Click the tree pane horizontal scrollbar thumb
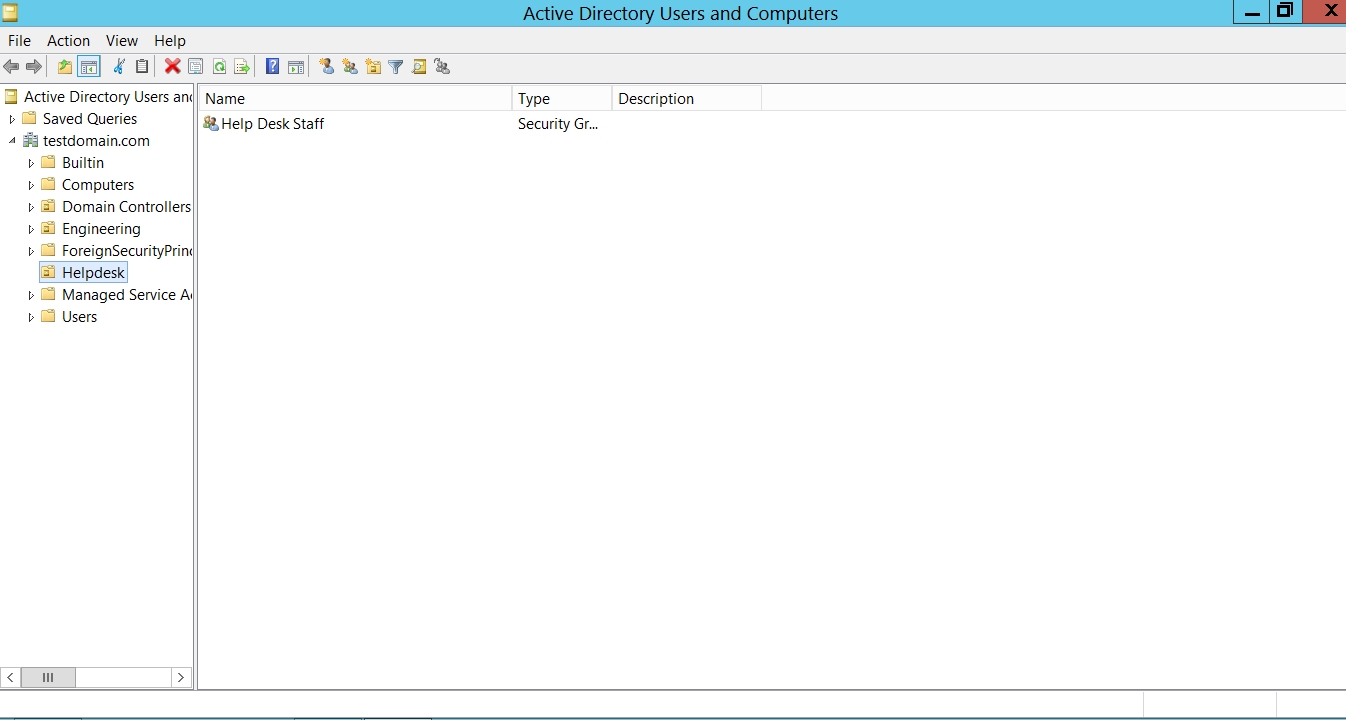Image resolution: width=1346 pixels, height=720 pixels. (48, 678)
